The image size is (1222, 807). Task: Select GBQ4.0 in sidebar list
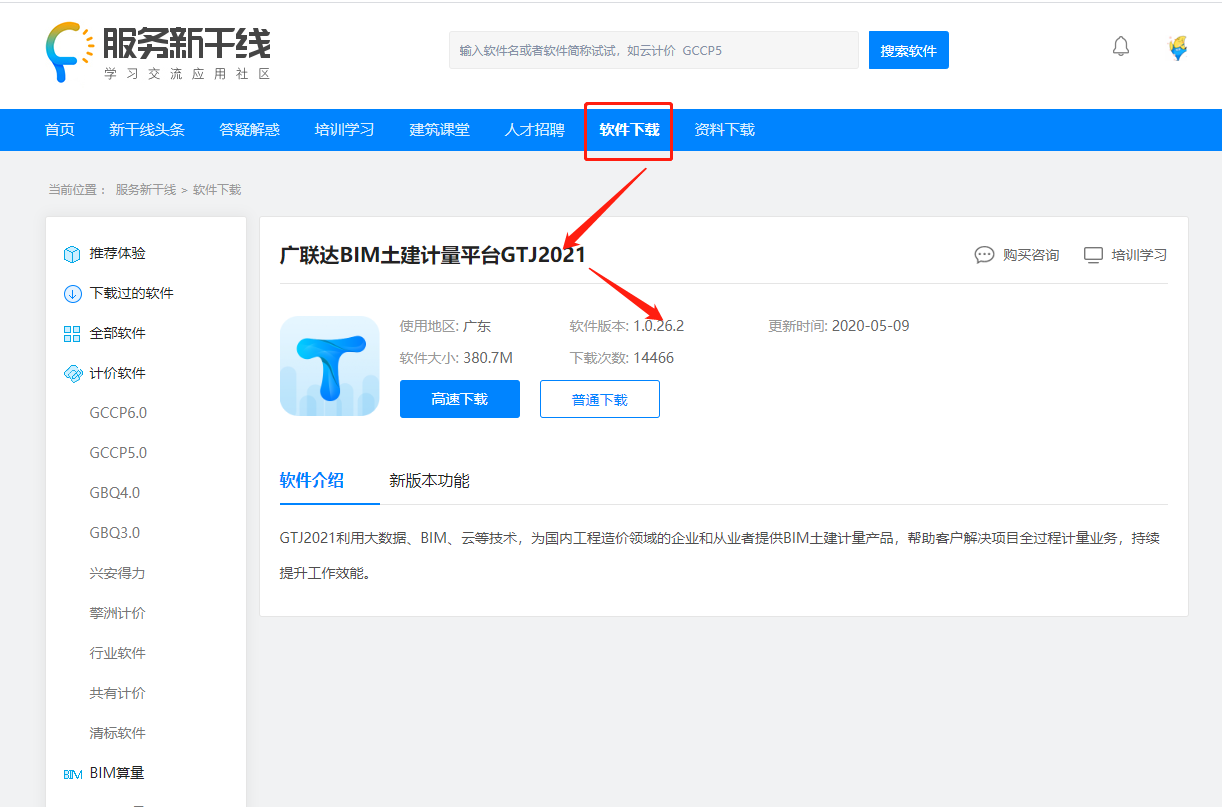[x=115, y=493]
